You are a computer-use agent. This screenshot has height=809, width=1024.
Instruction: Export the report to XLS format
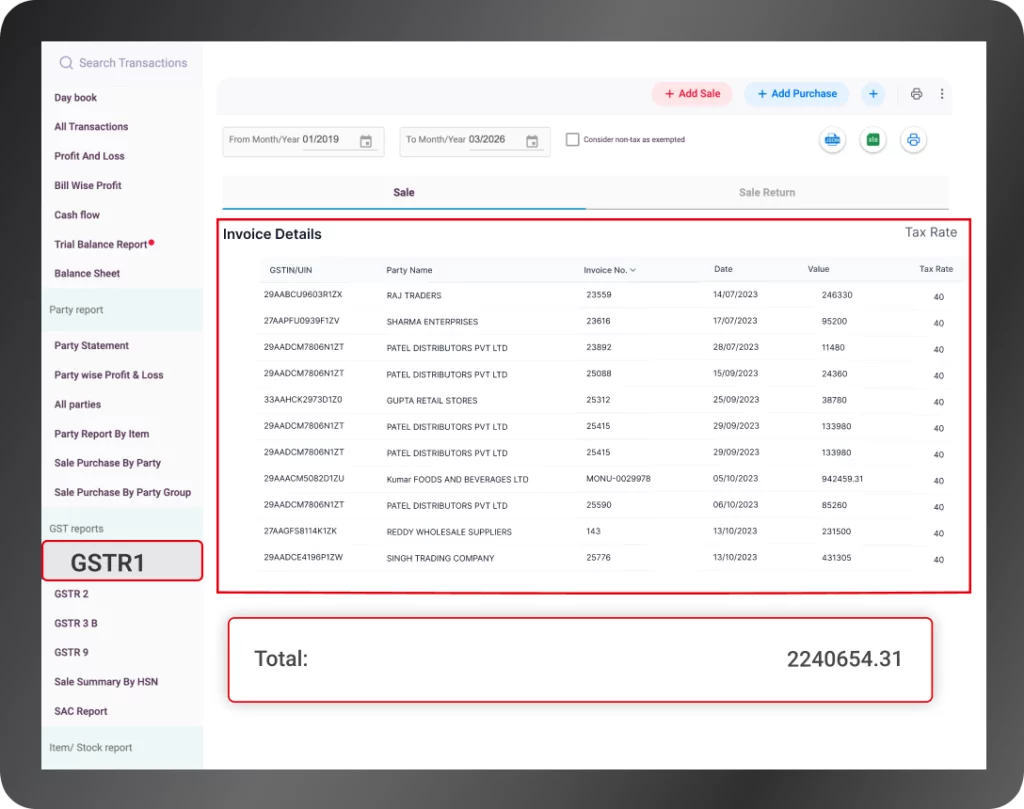click(x=873, y=140)
